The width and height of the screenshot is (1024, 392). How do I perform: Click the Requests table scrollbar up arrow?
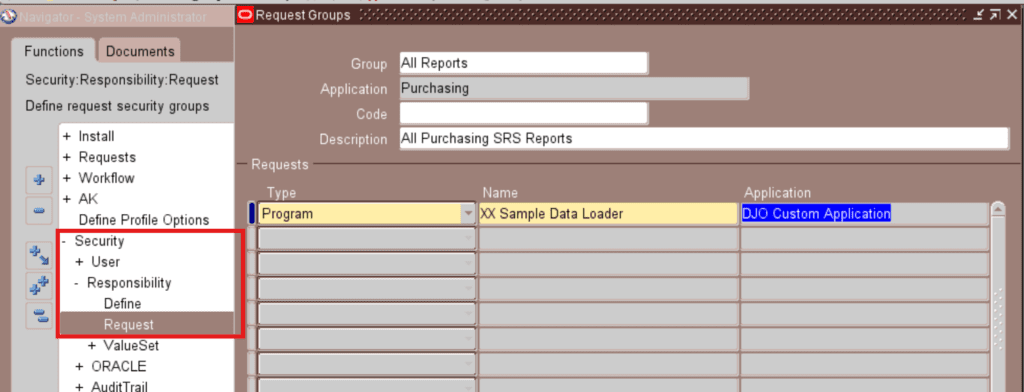coord(997,210)
